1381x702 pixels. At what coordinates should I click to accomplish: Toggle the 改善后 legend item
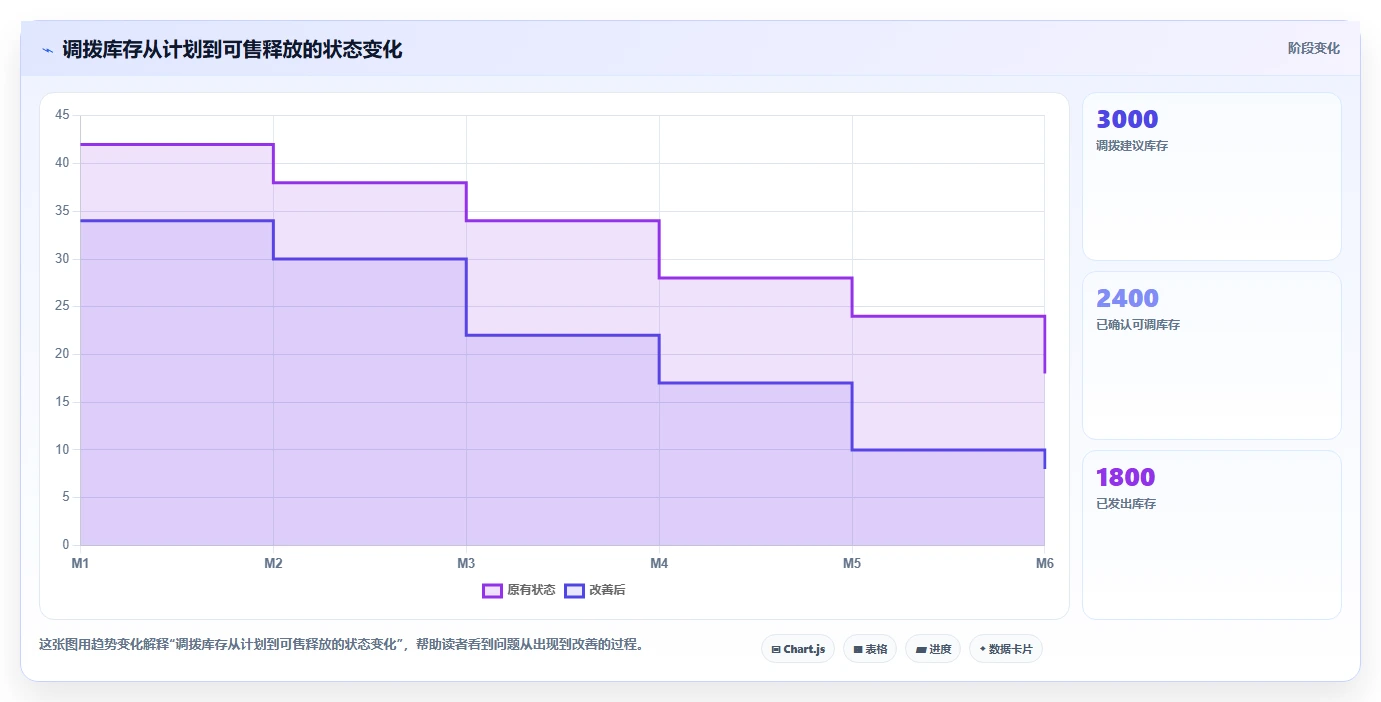pyautogui.click(x=595, y=590)
